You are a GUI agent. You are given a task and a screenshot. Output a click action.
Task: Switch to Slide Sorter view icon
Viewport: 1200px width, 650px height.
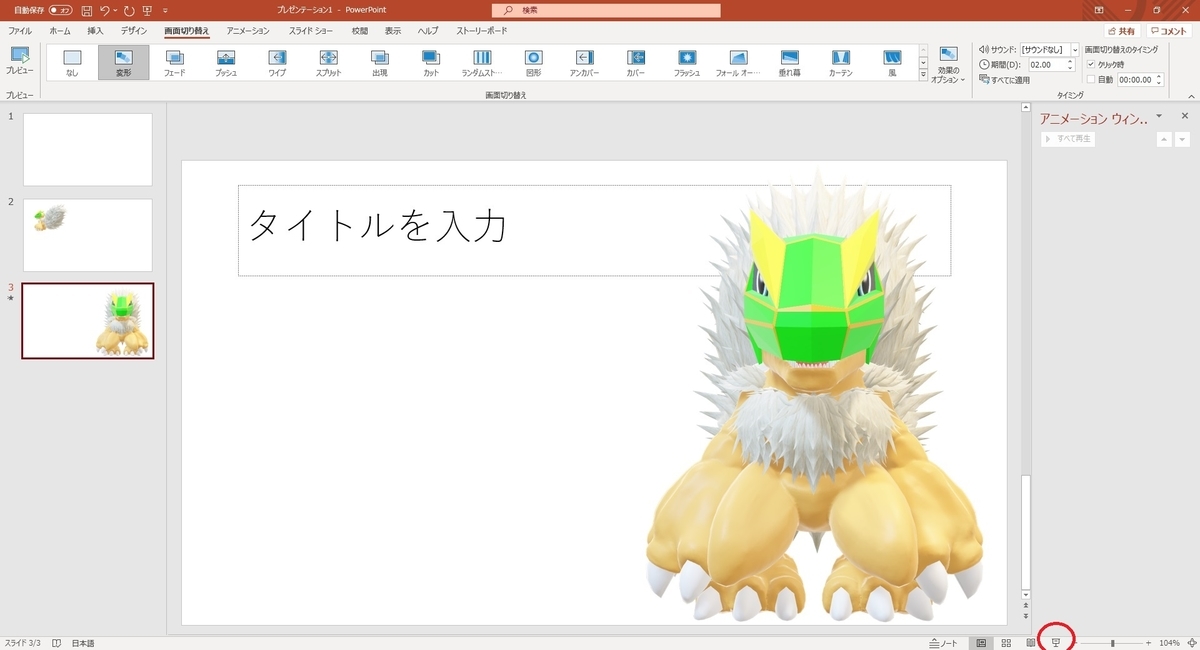pos(1006,642)
